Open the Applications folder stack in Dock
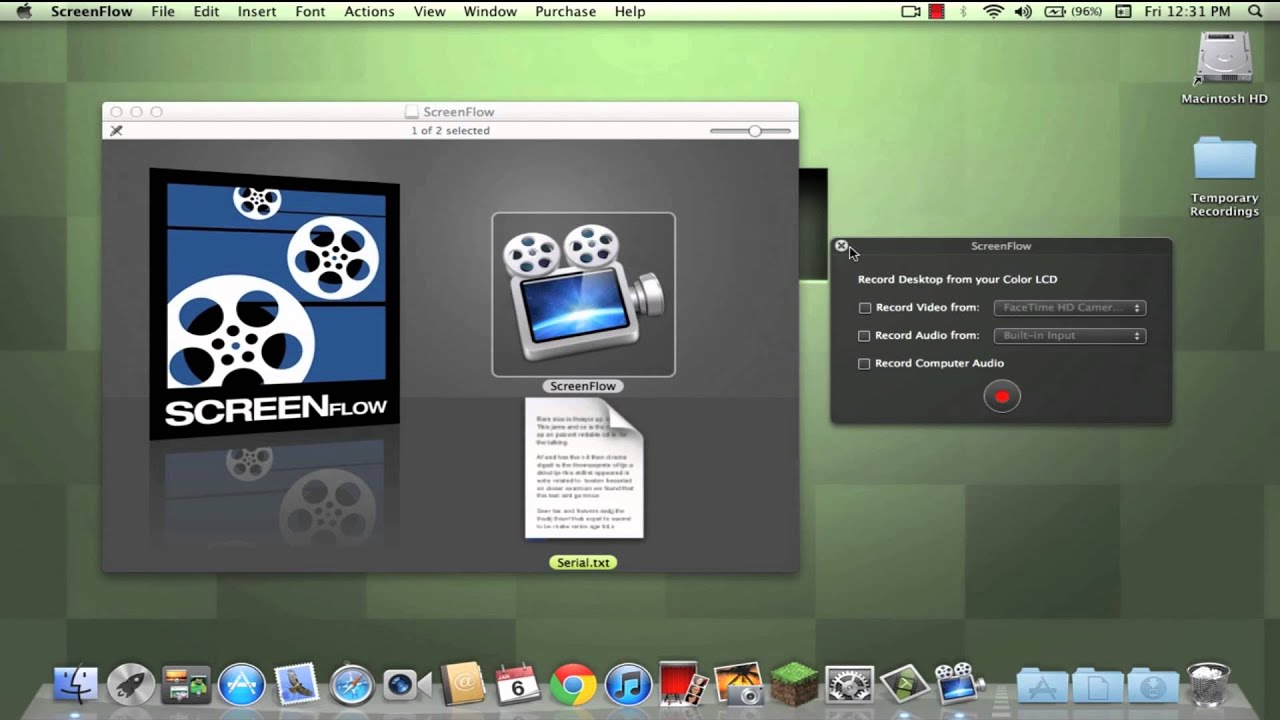This screenshot has width=1280, height=720. [1042, 685]
